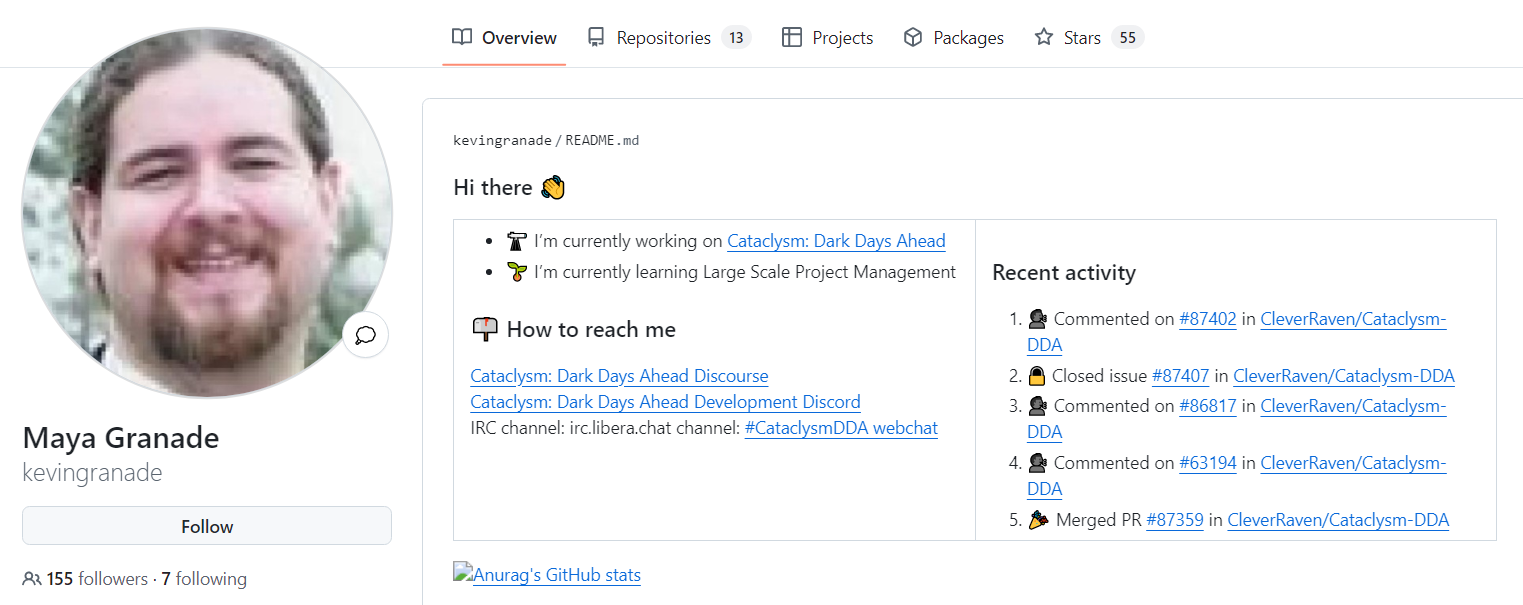Click the Projects table icon
This screenshot has height=605, width=1523.
pos(792,37)
